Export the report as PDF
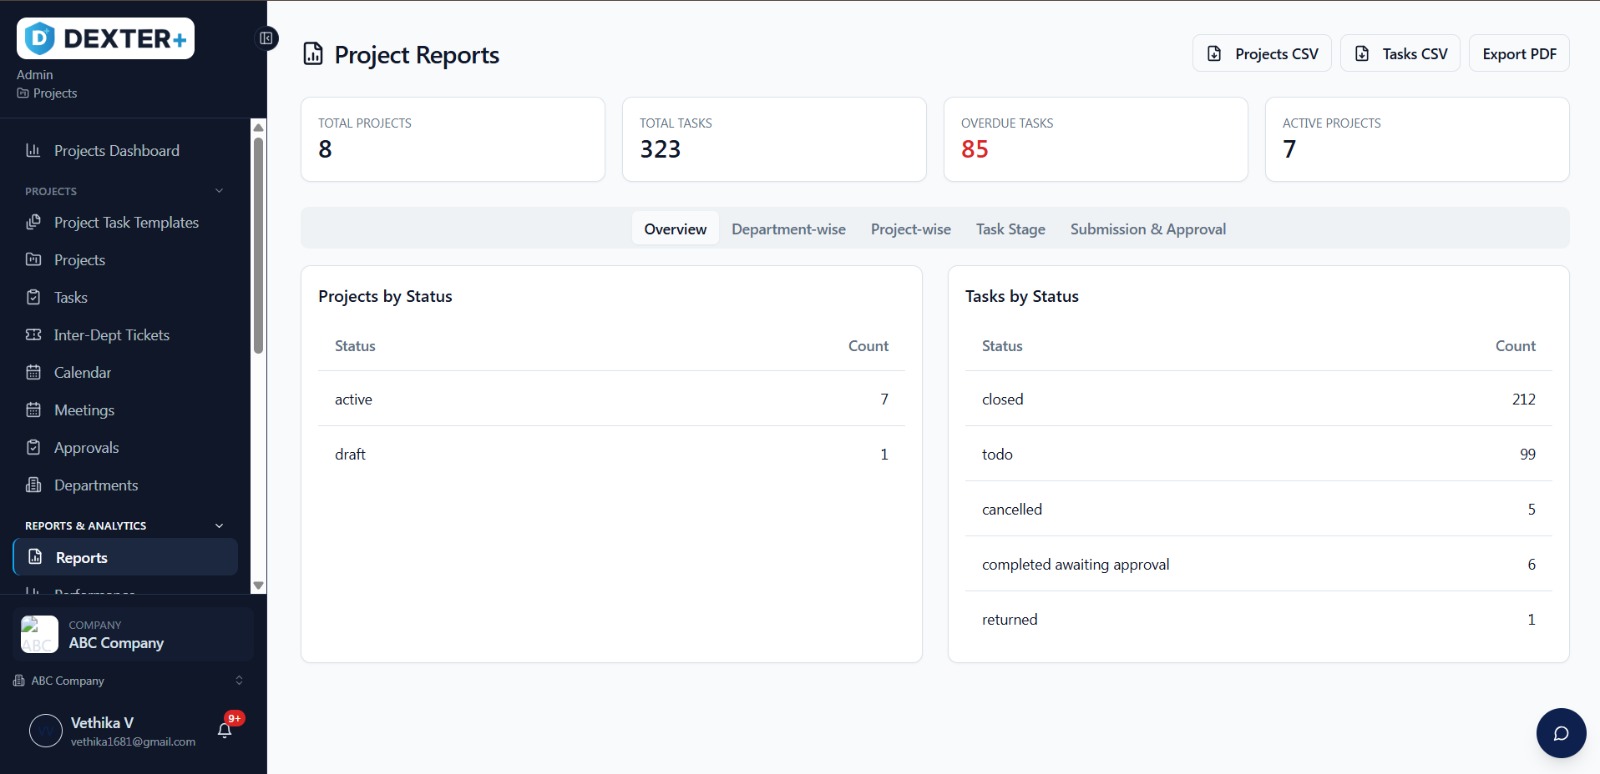The width and height of the screenshot is (1600, 774). [1519, 54]
